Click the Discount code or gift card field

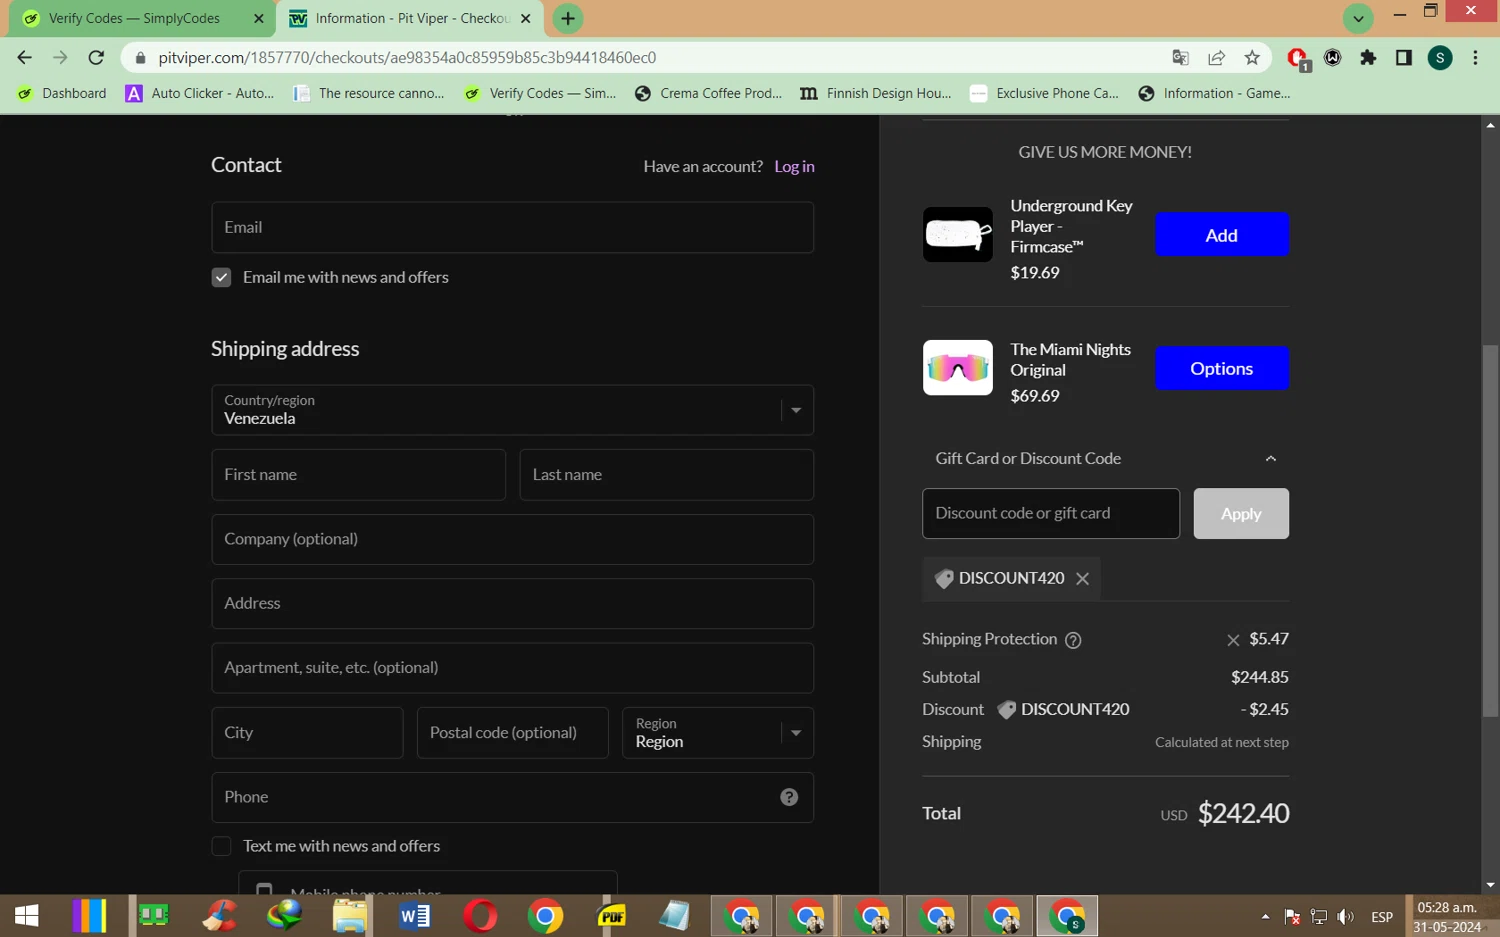[1051, 514]
